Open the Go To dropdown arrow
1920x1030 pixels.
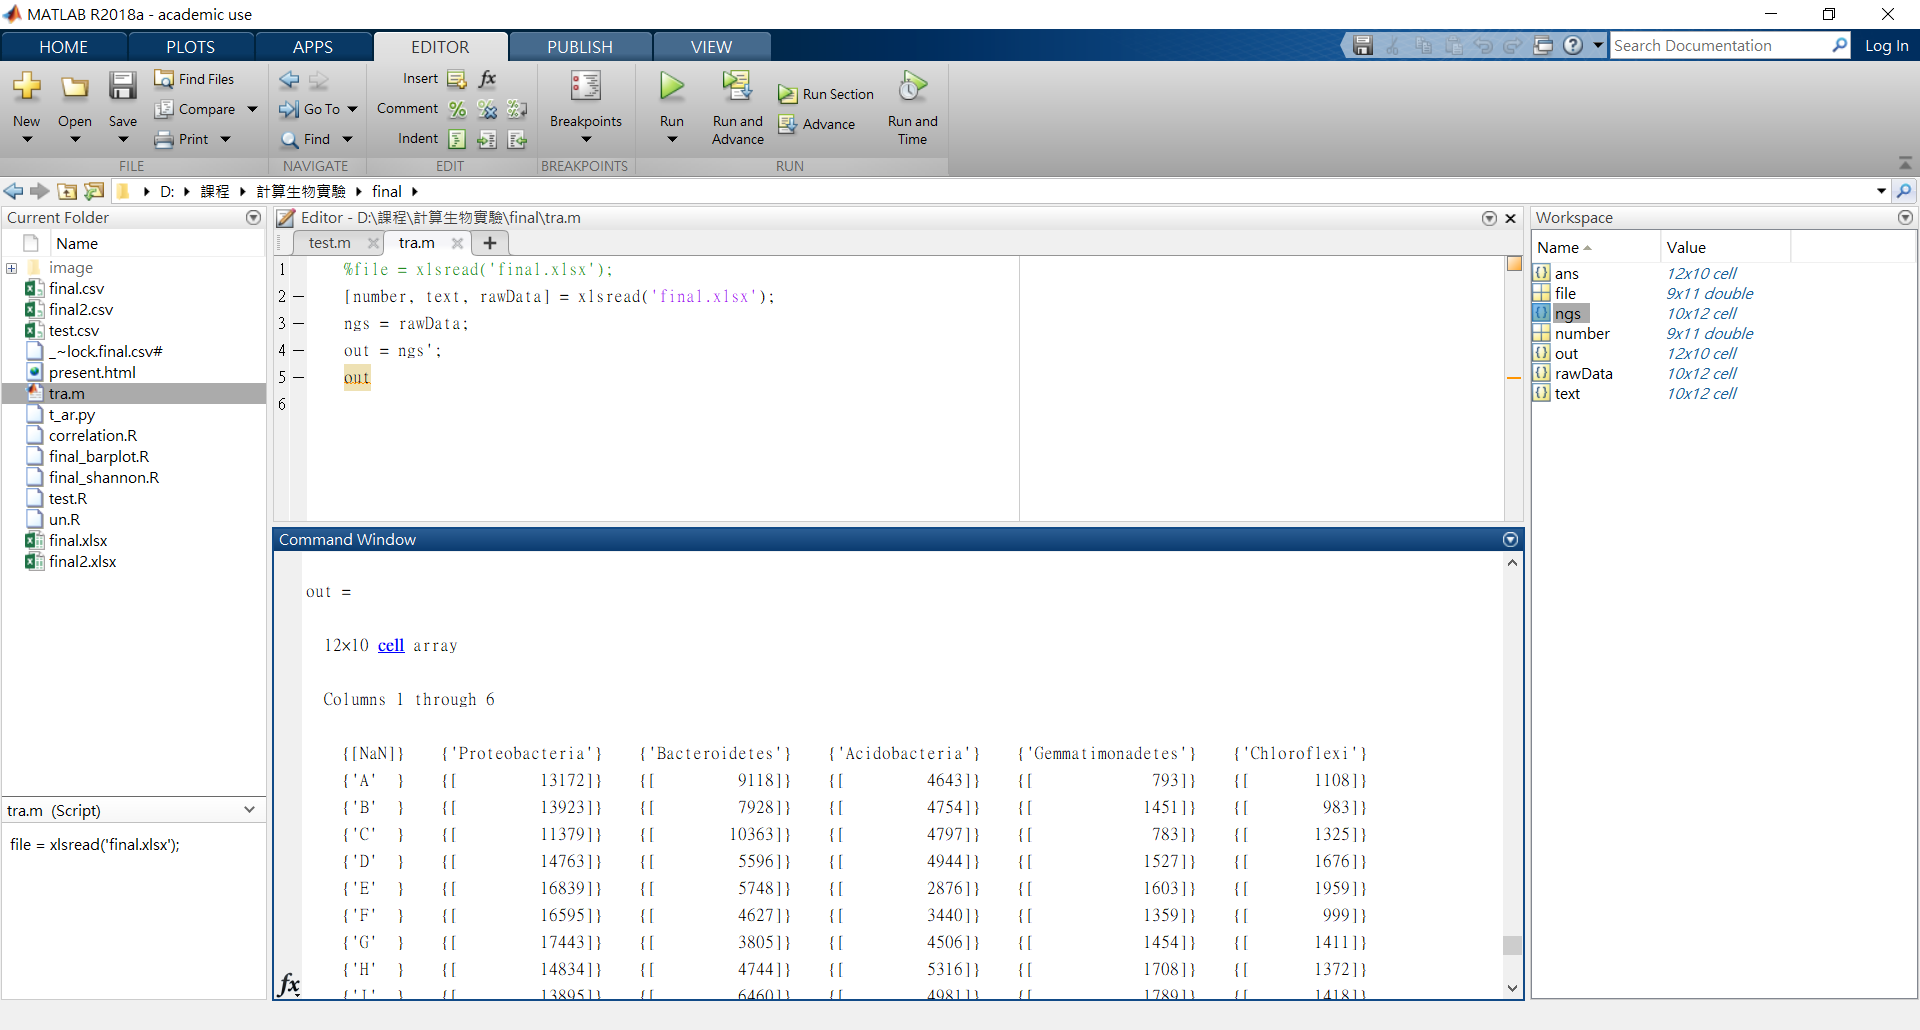pos(352,109)
